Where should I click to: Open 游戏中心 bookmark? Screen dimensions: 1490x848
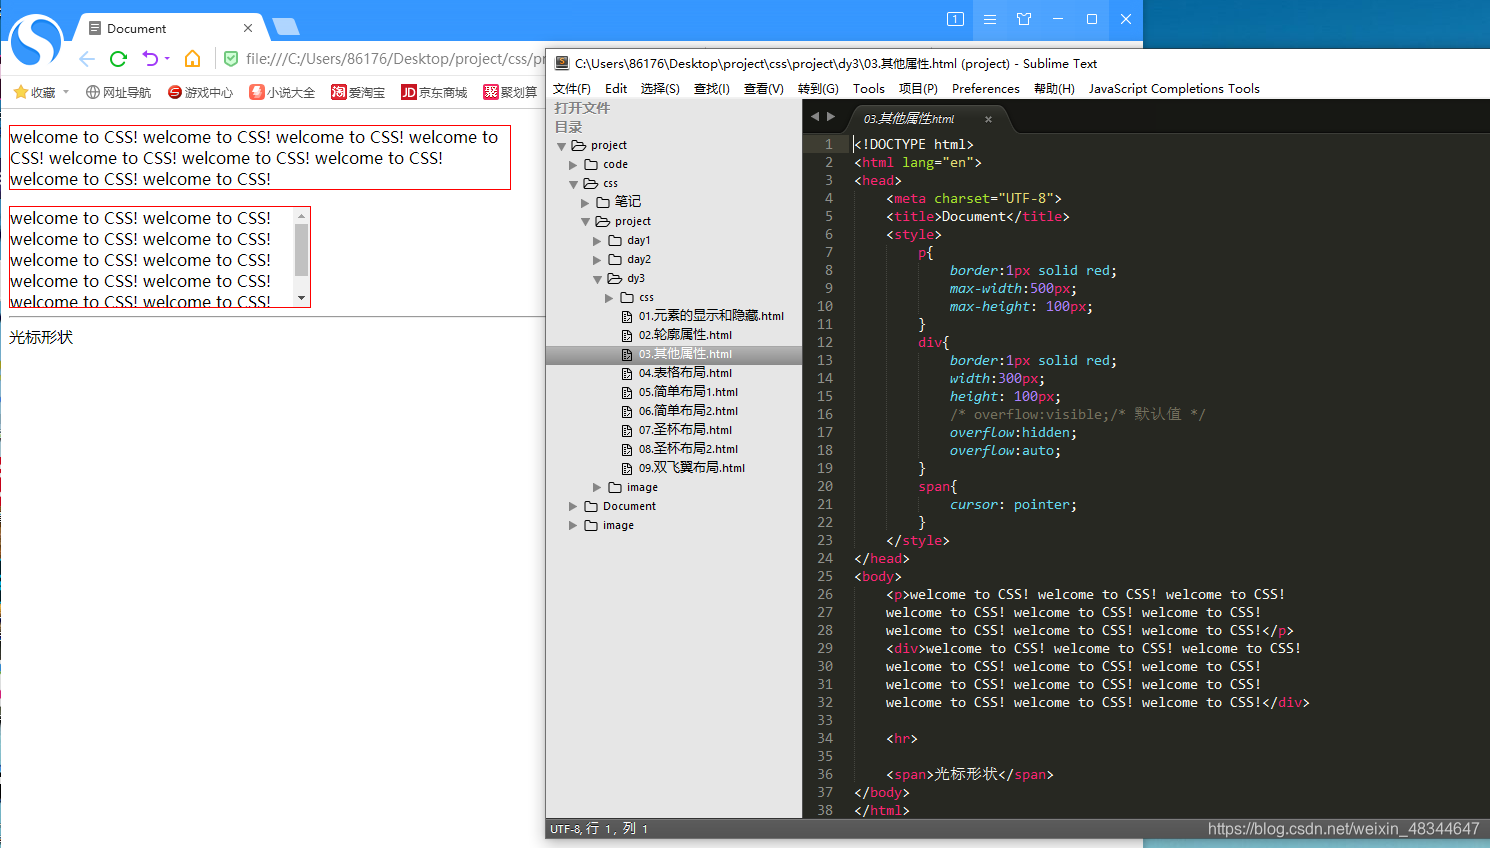point(200,92)
